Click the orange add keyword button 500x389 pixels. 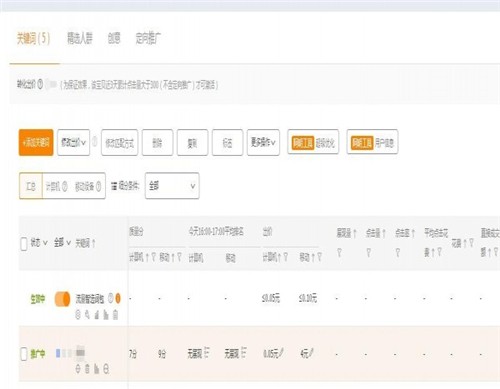36,143
